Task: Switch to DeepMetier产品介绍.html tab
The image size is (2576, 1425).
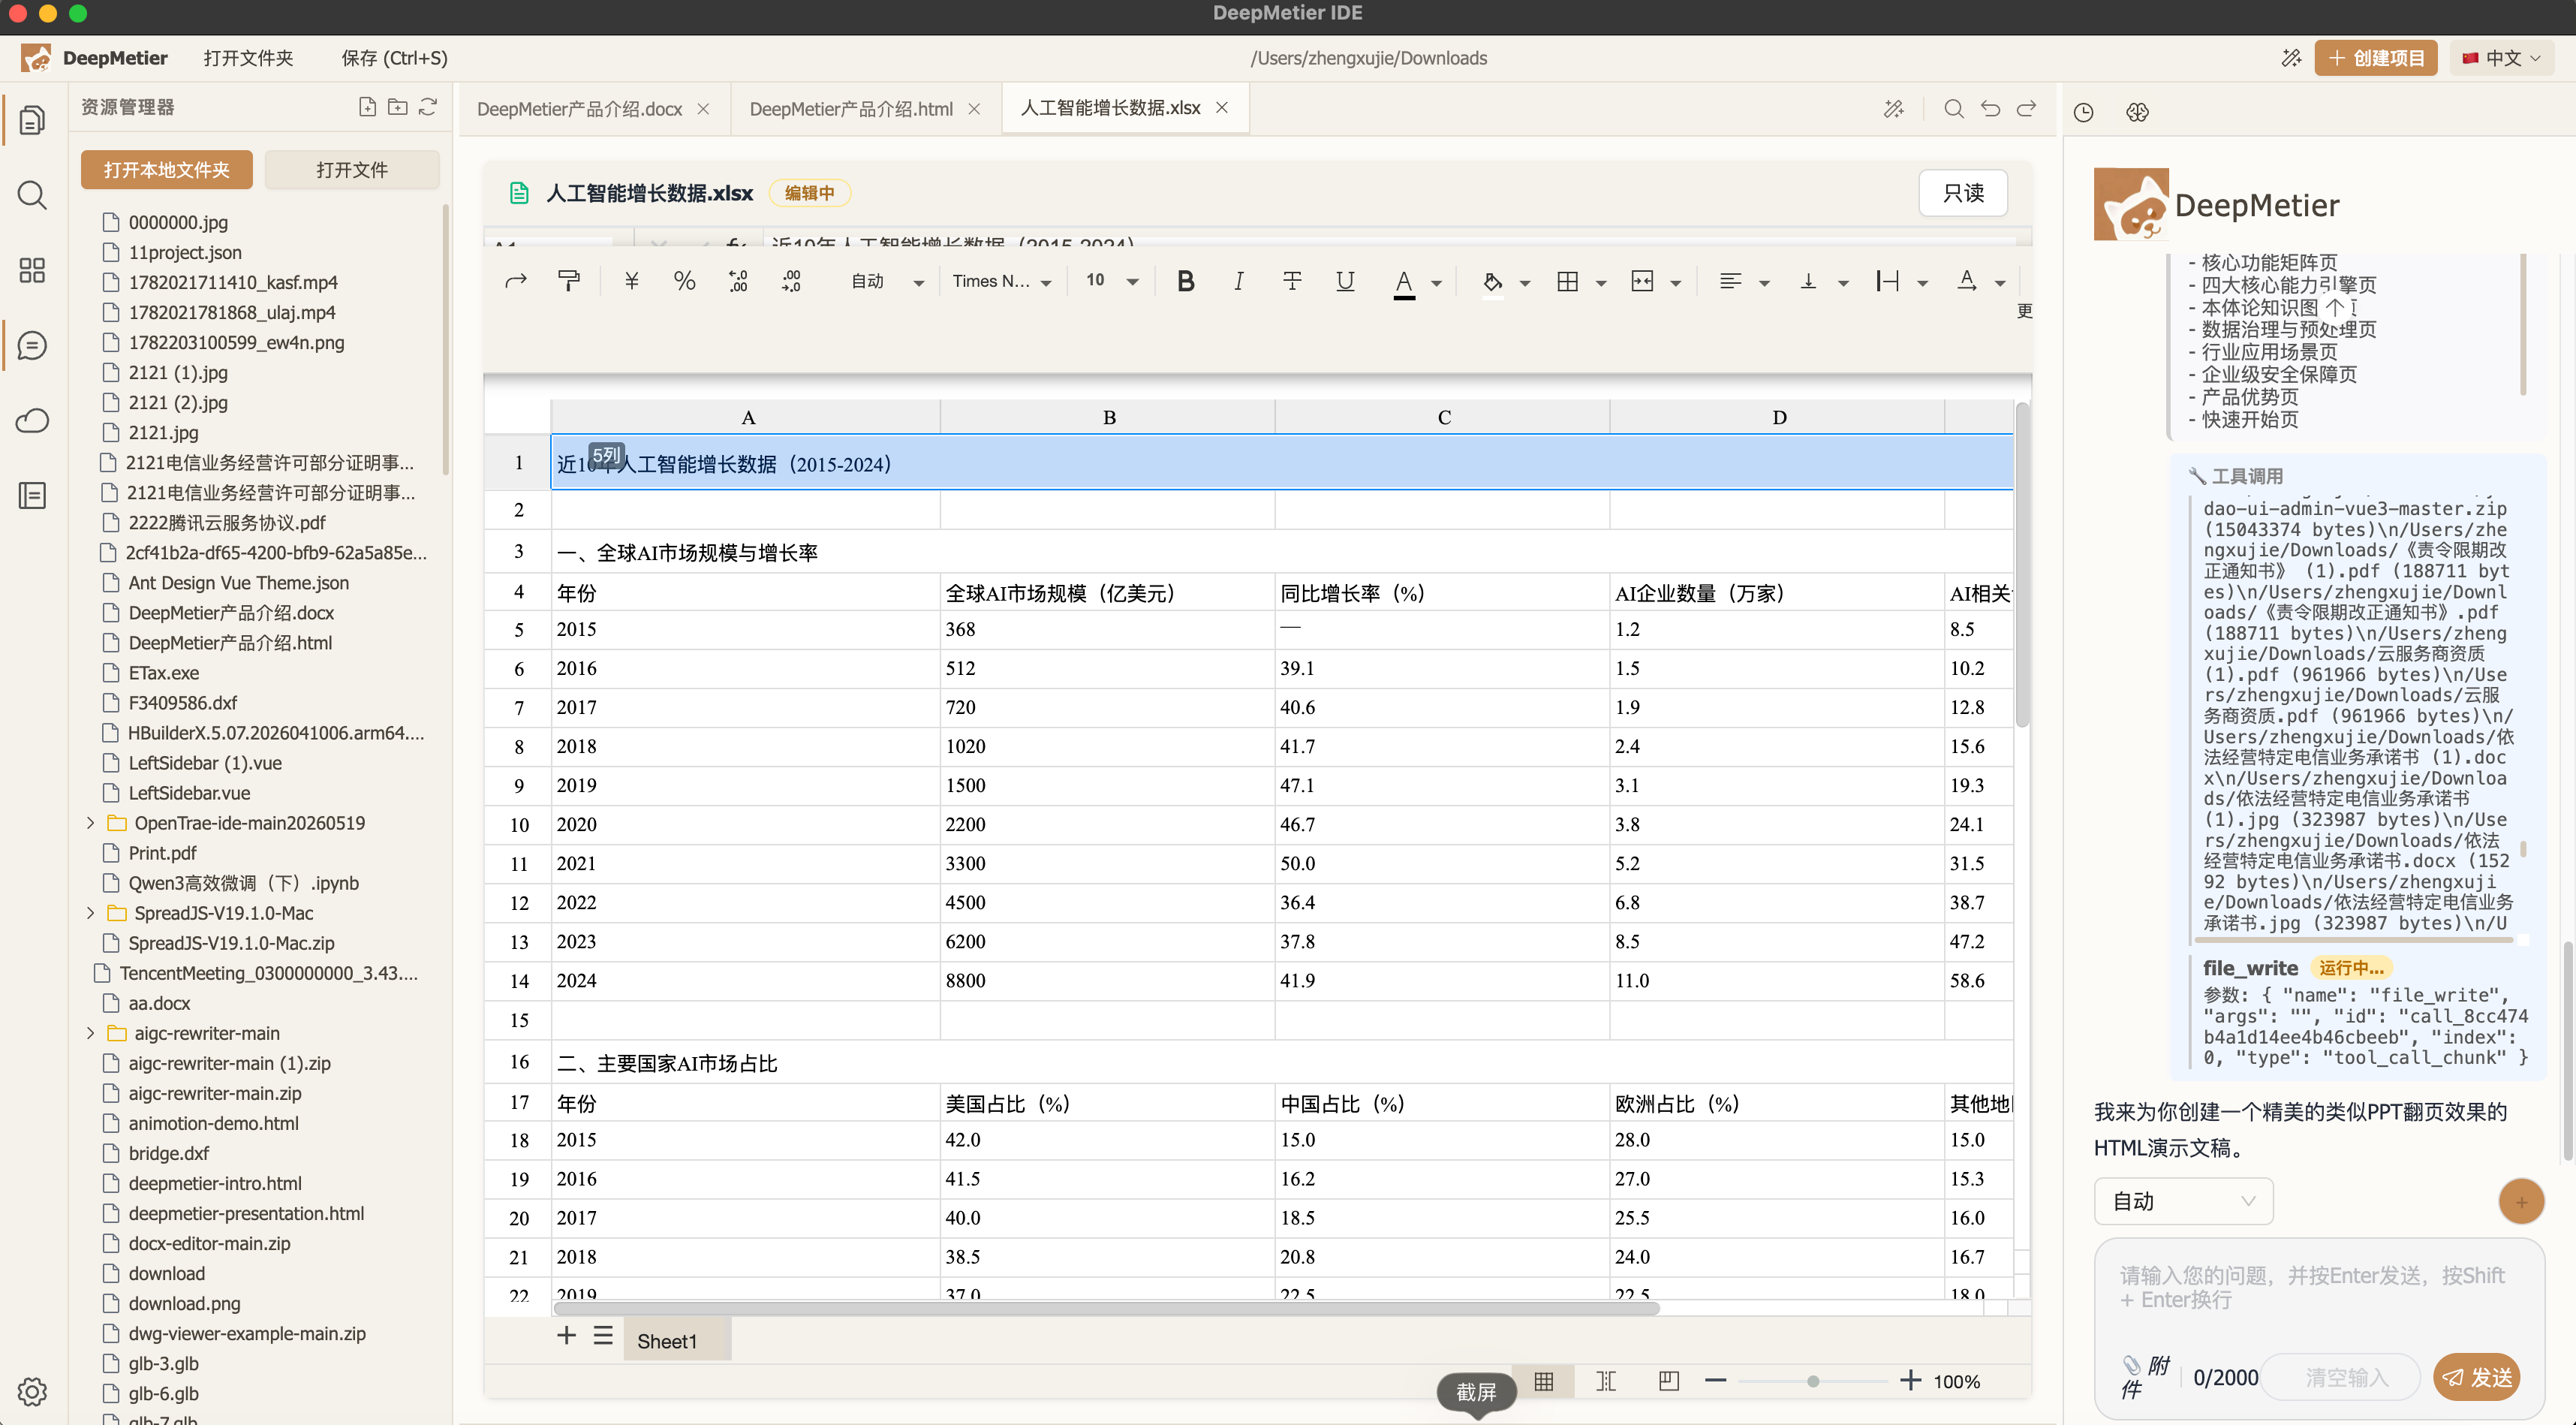Action: [851, 108]
